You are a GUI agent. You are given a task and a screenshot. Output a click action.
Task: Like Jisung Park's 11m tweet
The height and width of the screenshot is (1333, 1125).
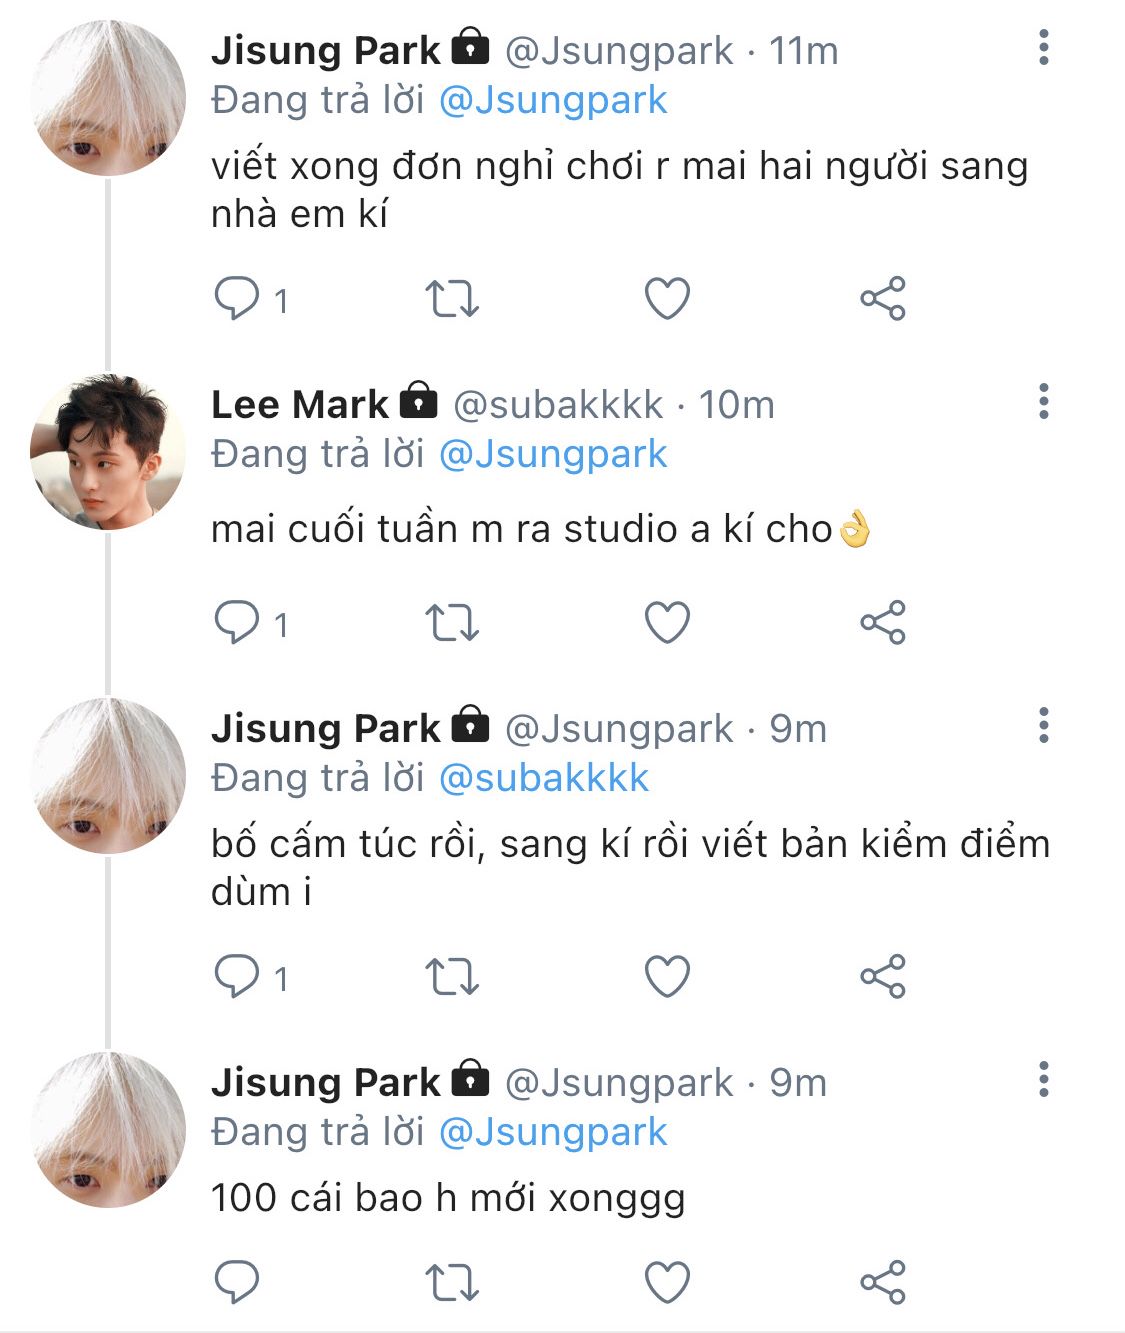pos(667,298)
